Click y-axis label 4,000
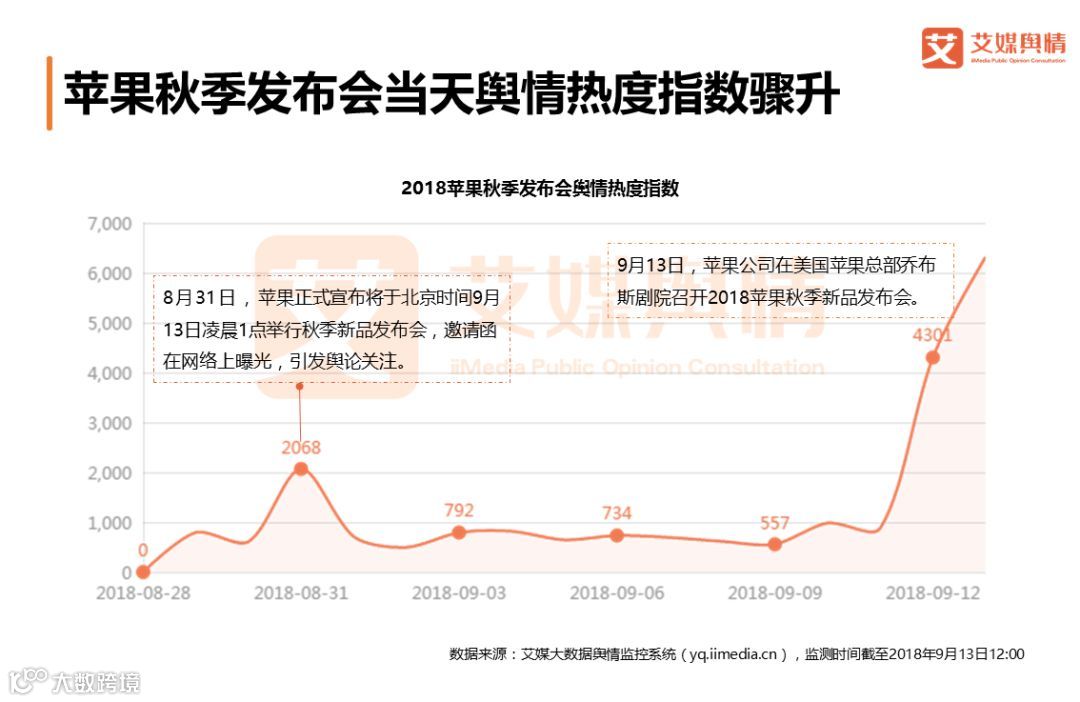 110,373
